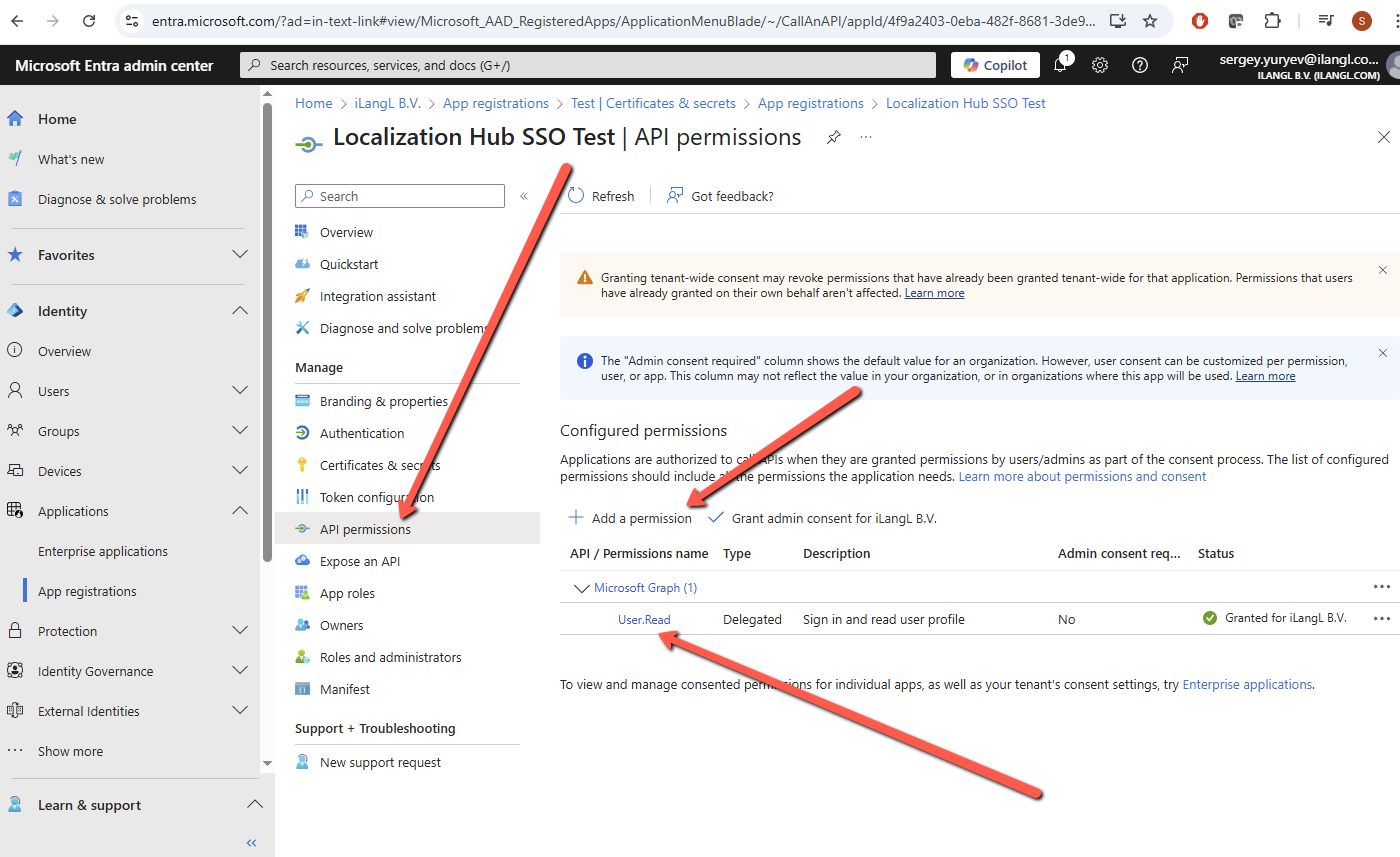Open New support request
1400x857 pixels.
(380, 762)
